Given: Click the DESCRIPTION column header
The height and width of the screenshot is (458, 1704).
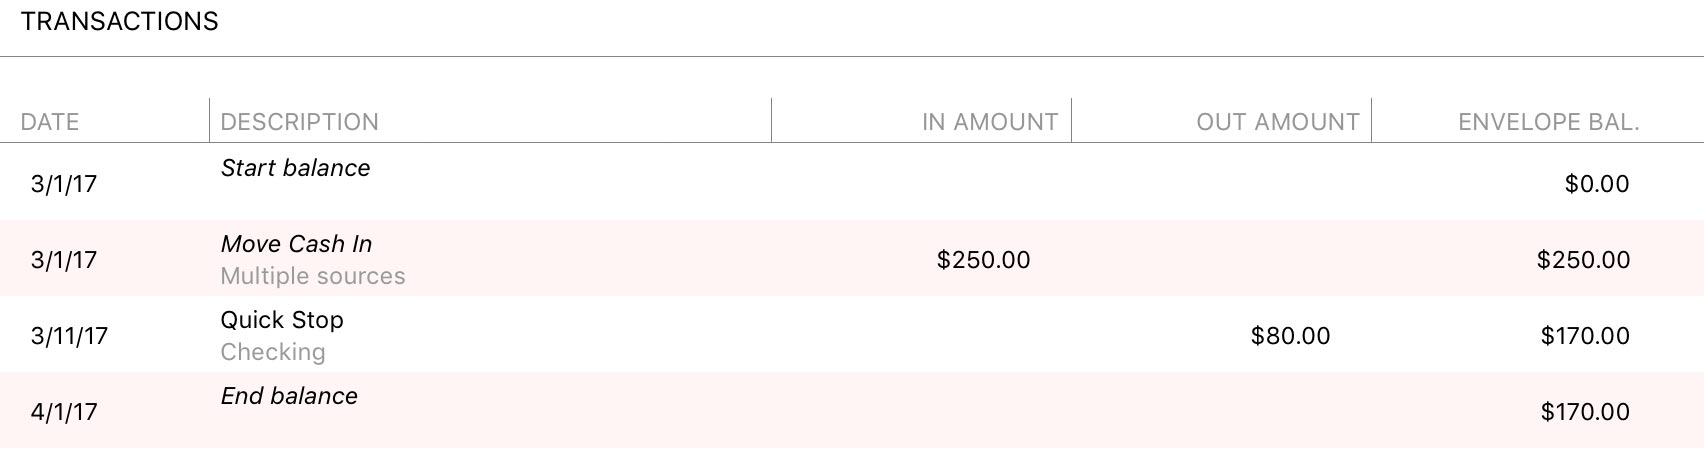Looking at the screenshot, I should click(299, 122).
